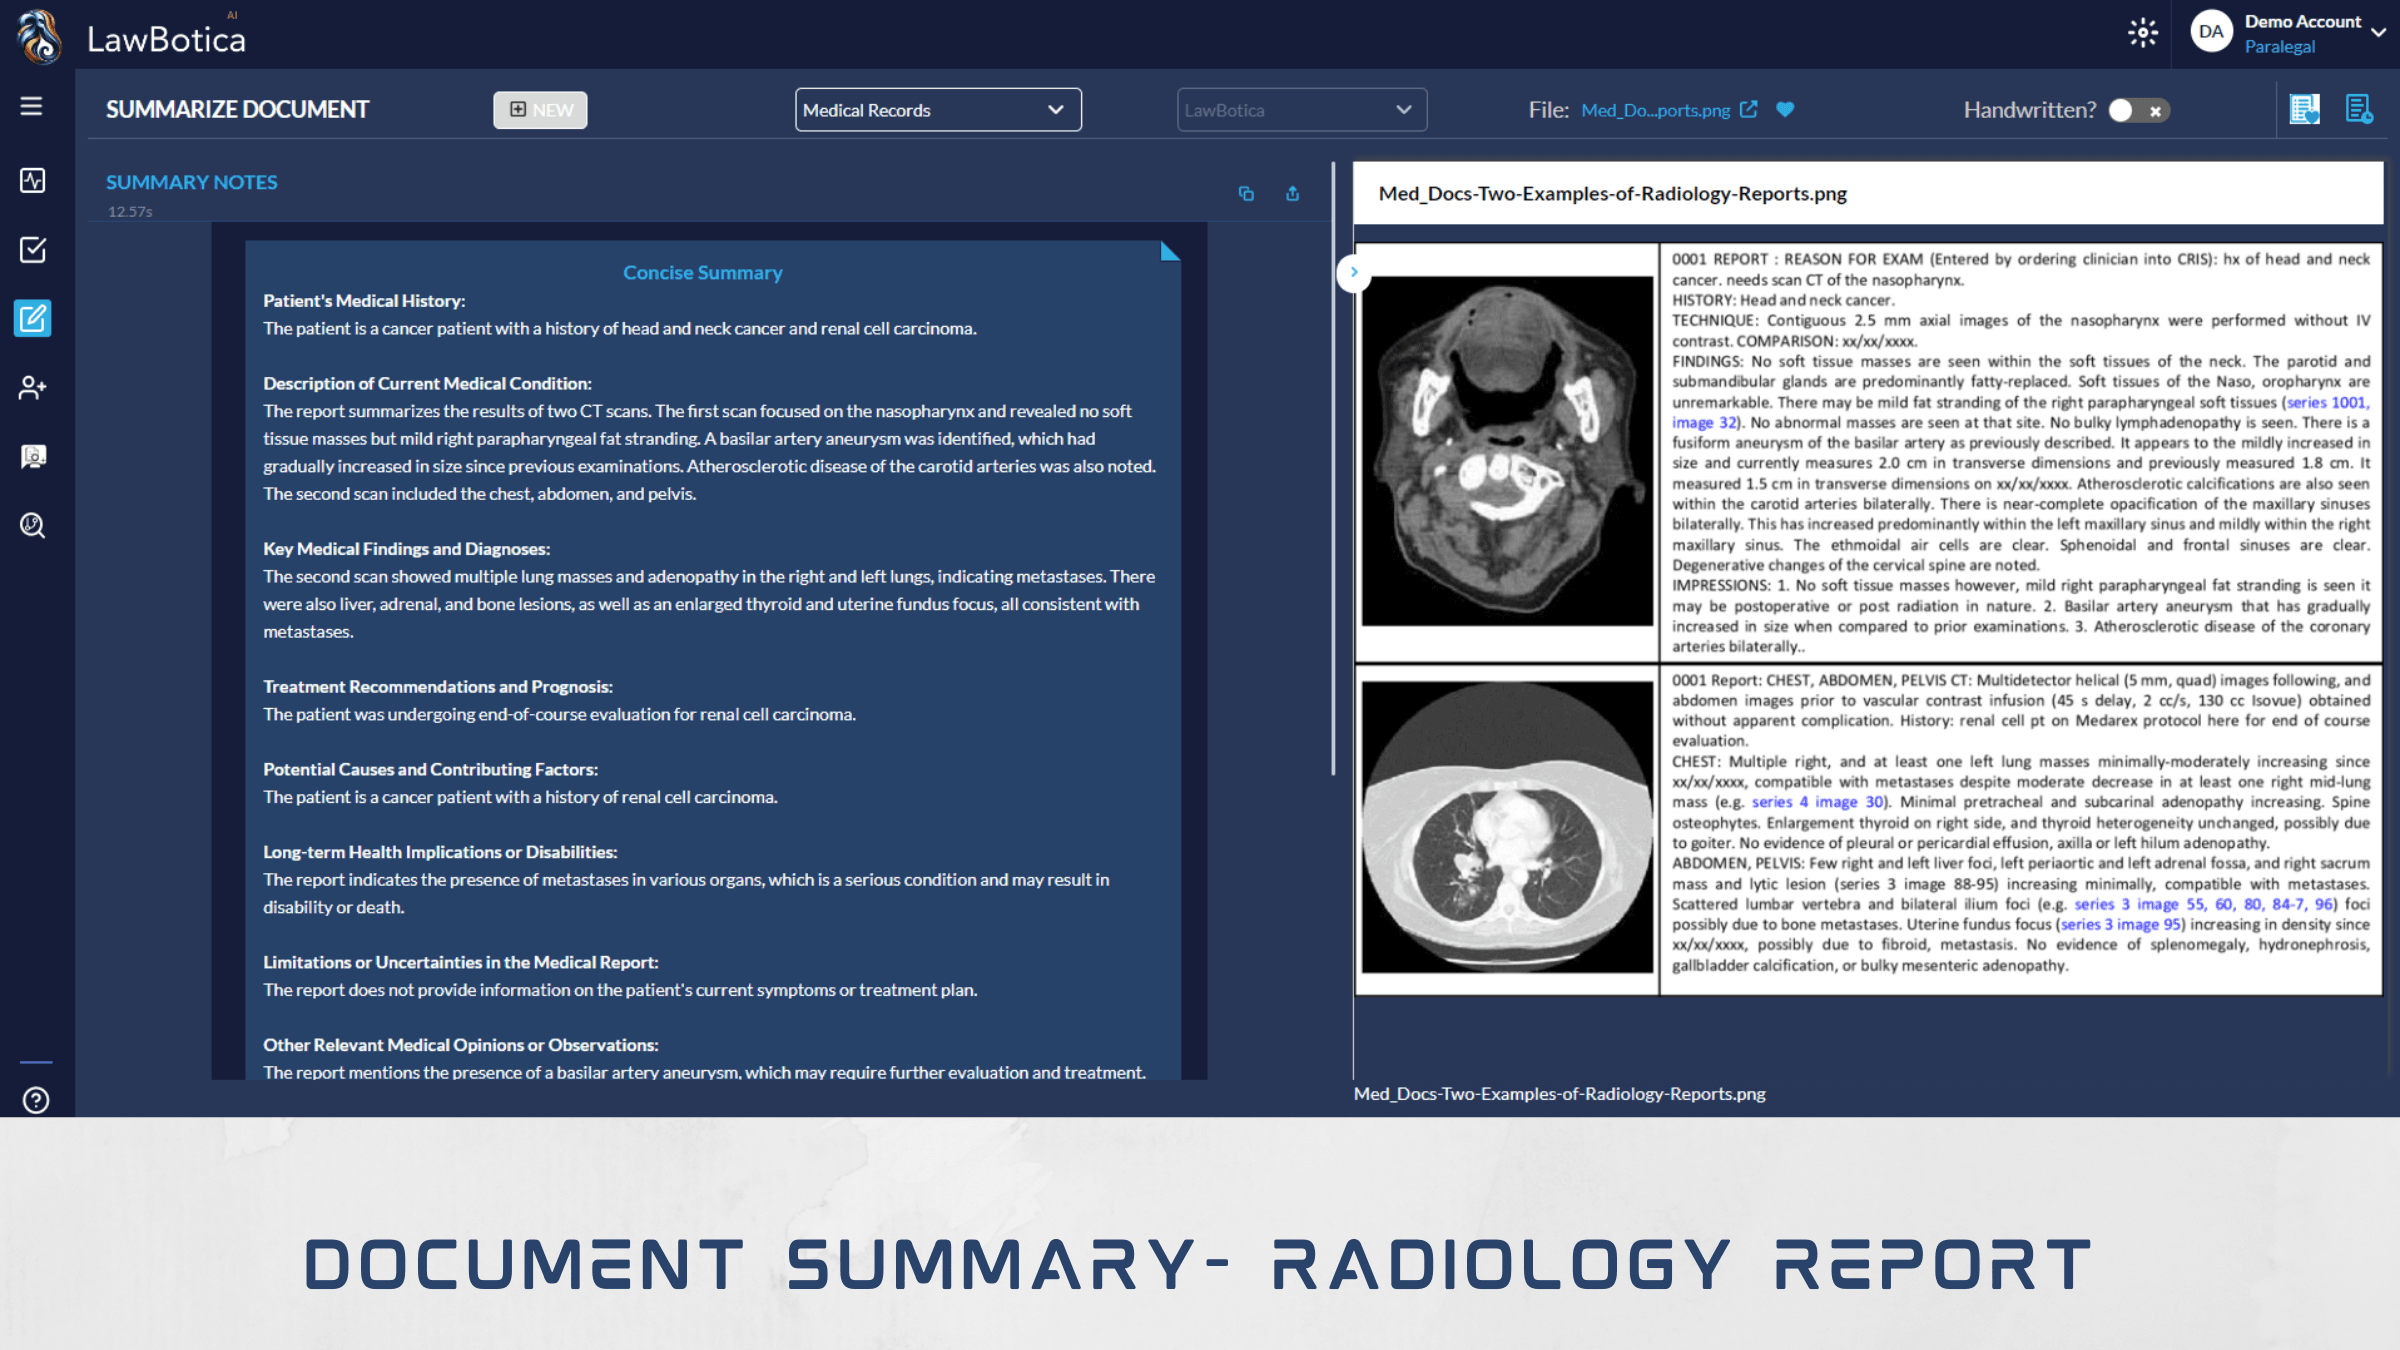This screenshot has height=1350, width=2400.
Task: Export the summary notes with share icon
Action: [1292, 194]
